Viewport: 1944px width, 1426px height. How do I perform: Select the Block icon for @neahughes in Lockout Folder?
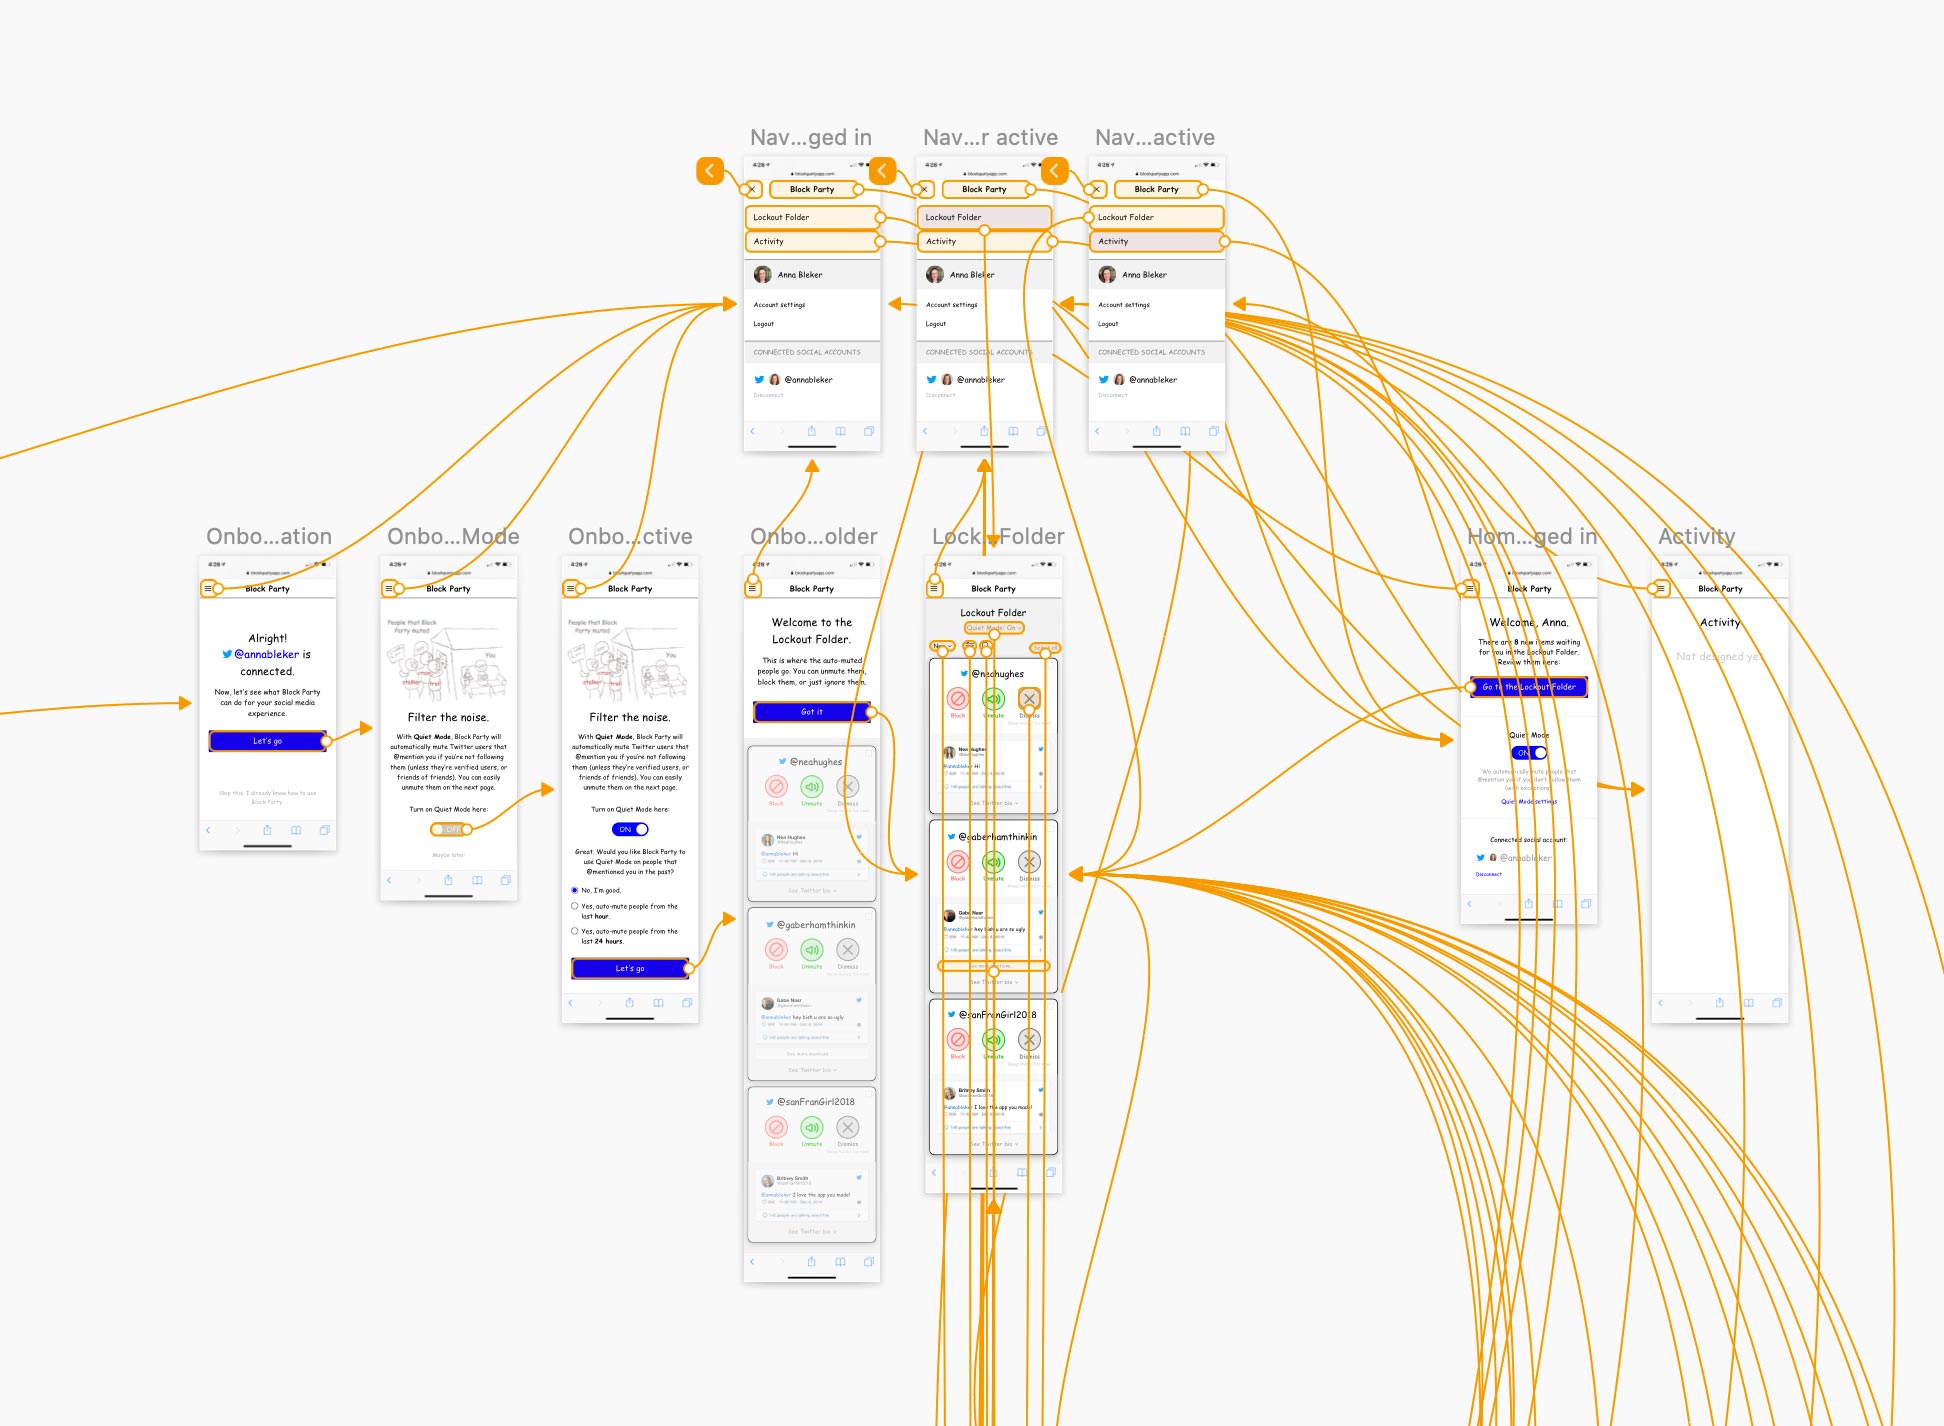point(956,699)
